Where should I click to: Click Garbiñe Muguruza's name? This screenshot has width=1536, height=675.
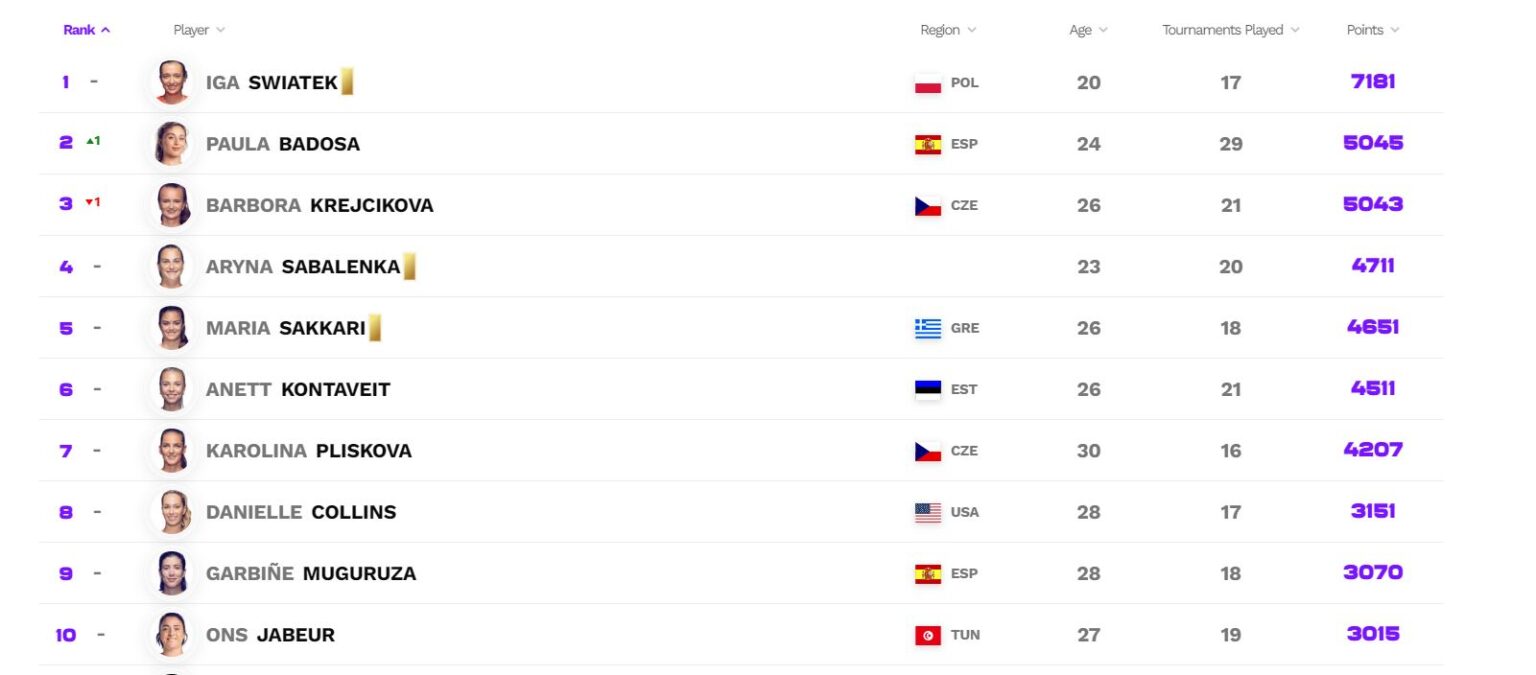(x=310, y=573)
